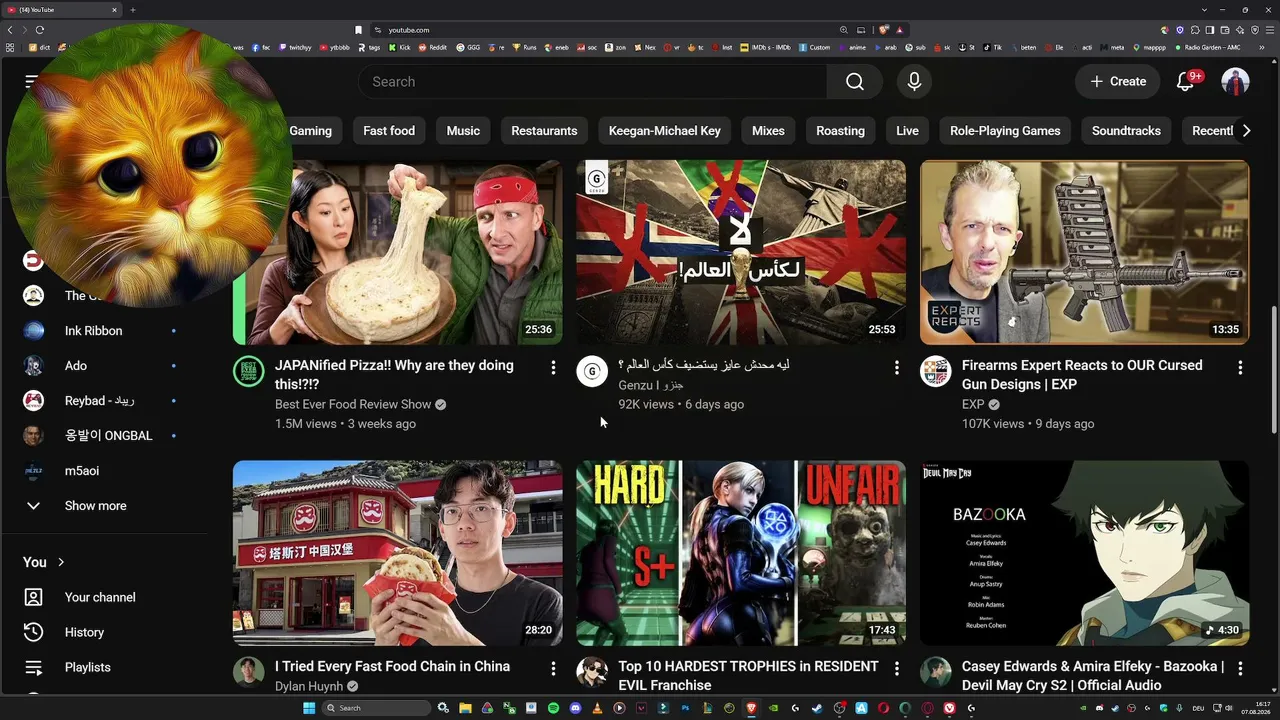Start voice search with the microphone
The image size is (1280, 720).
(x=914, y=82)
